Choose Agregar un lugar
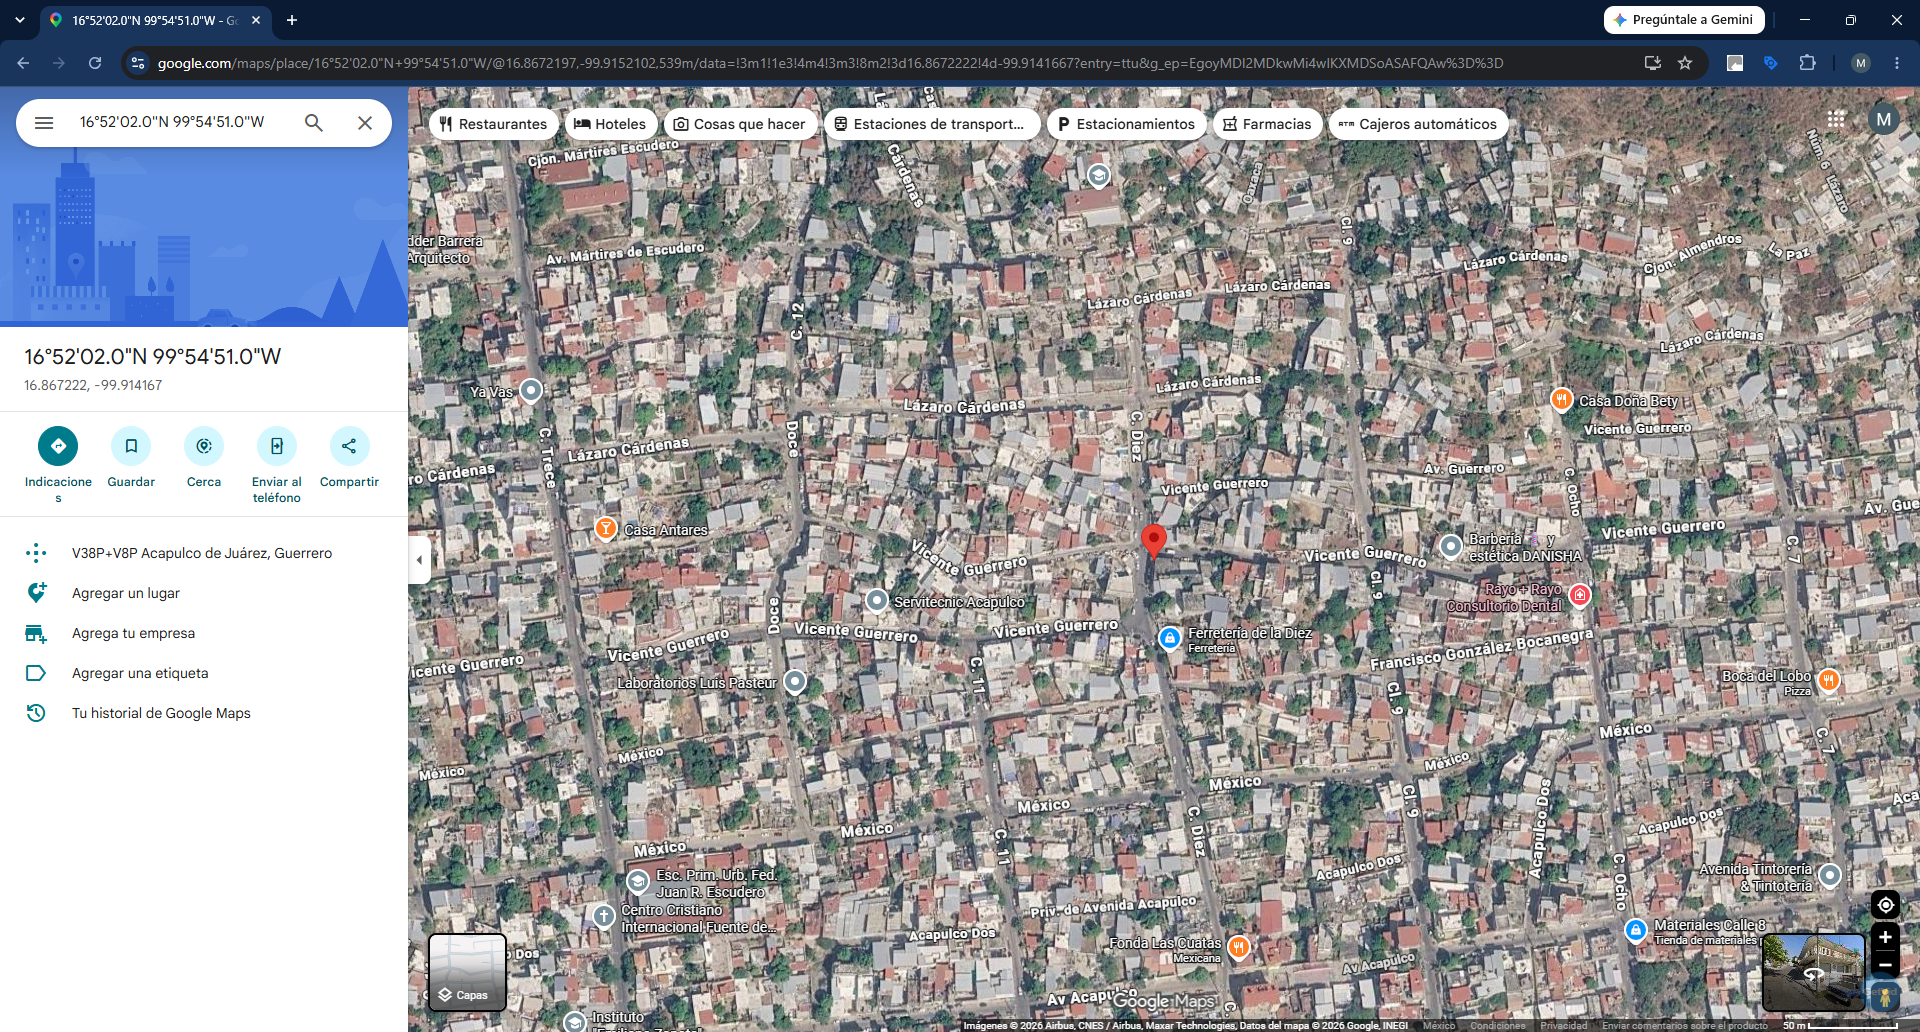 (204, 593)
